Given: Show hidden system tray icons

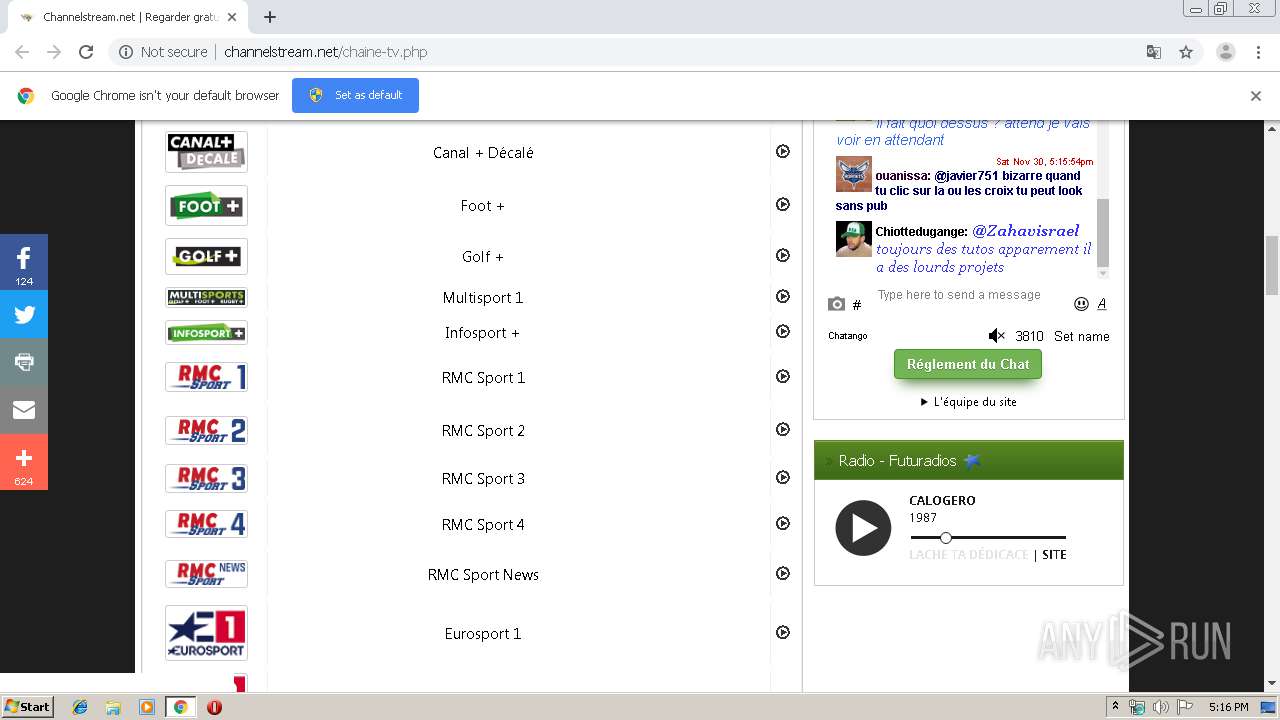Looking at the screenshot, I should click(x=1116, y=707).
